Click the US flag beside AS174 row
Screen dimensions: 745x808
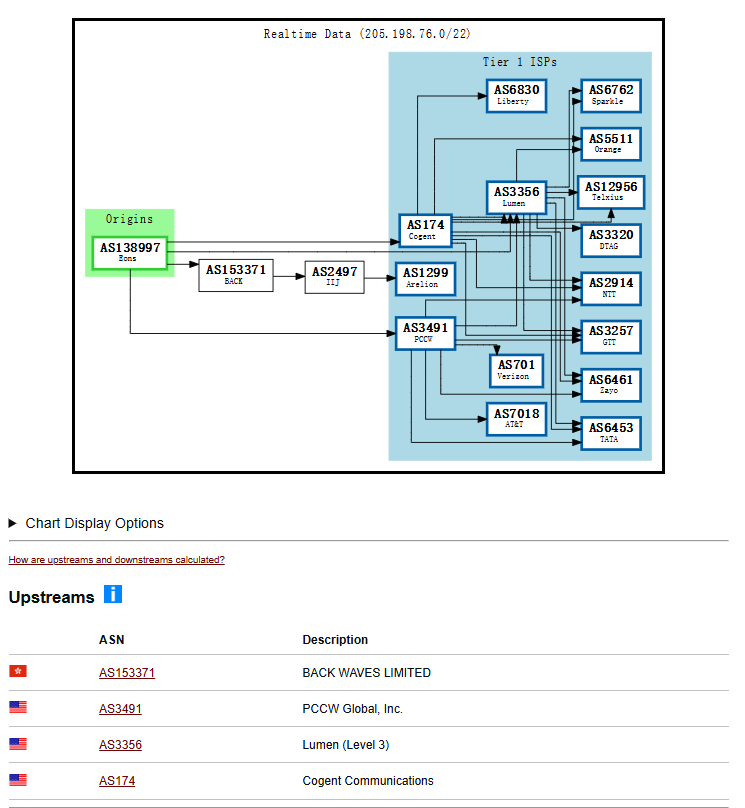18,780
